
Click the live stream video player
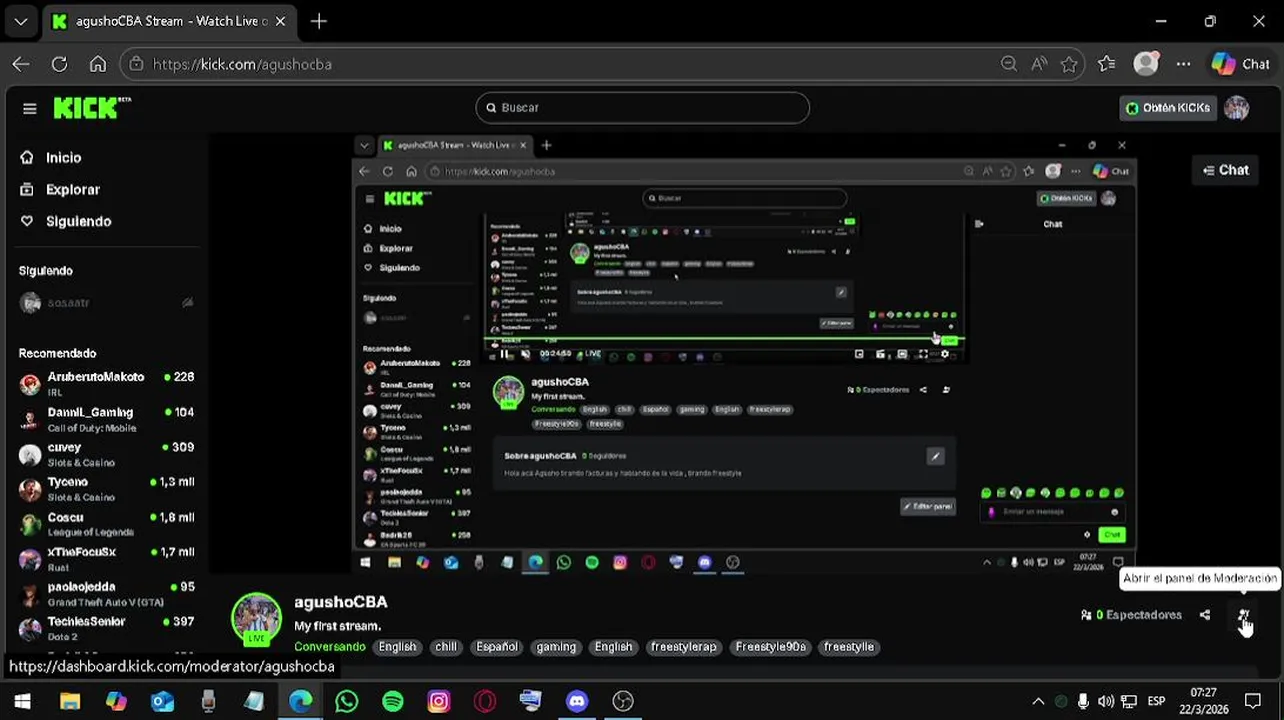pyautogui.click(x=744, y=354)
